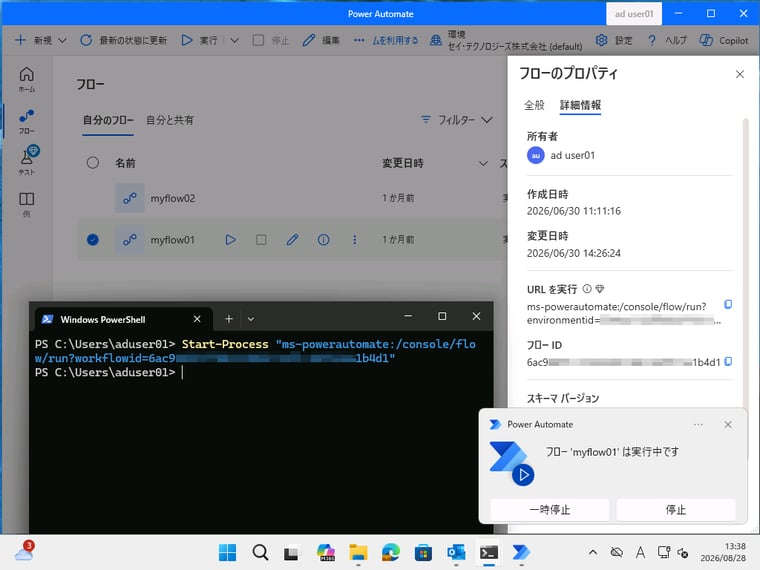Screen dimensions: 760x570
Task: Open the Home (ホーム) sidebar icon
Action: click(27, 79)
